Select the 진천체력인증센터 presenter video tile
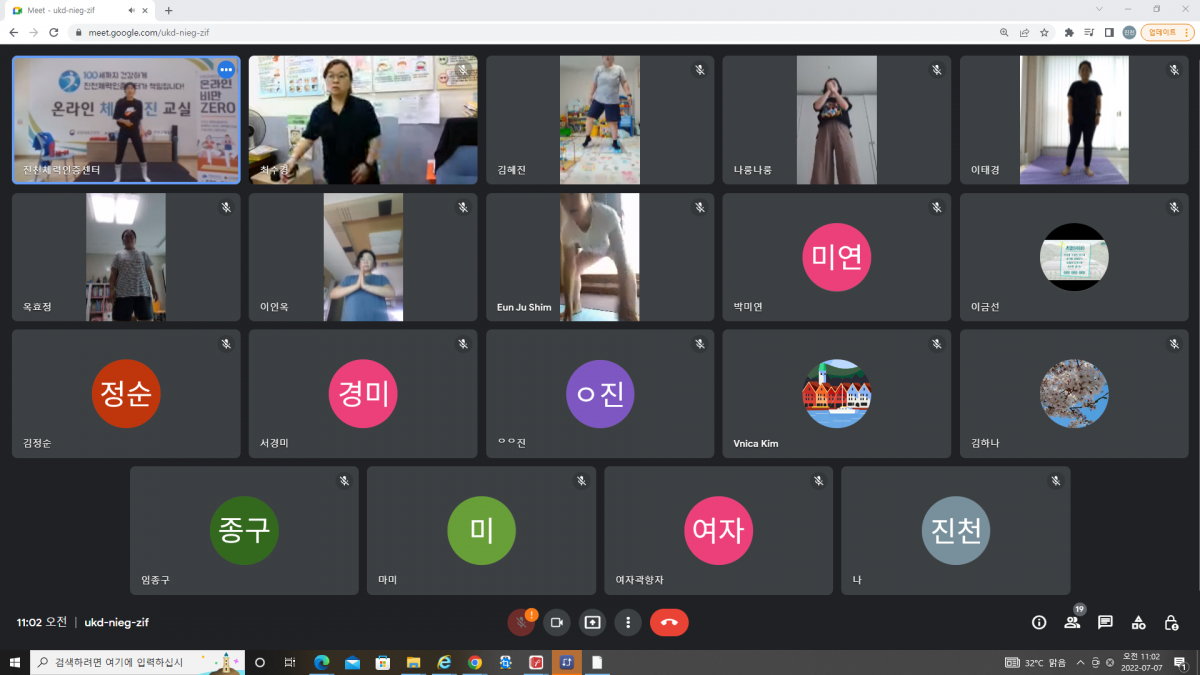The image size is (1200, 675). coord(126,120)
